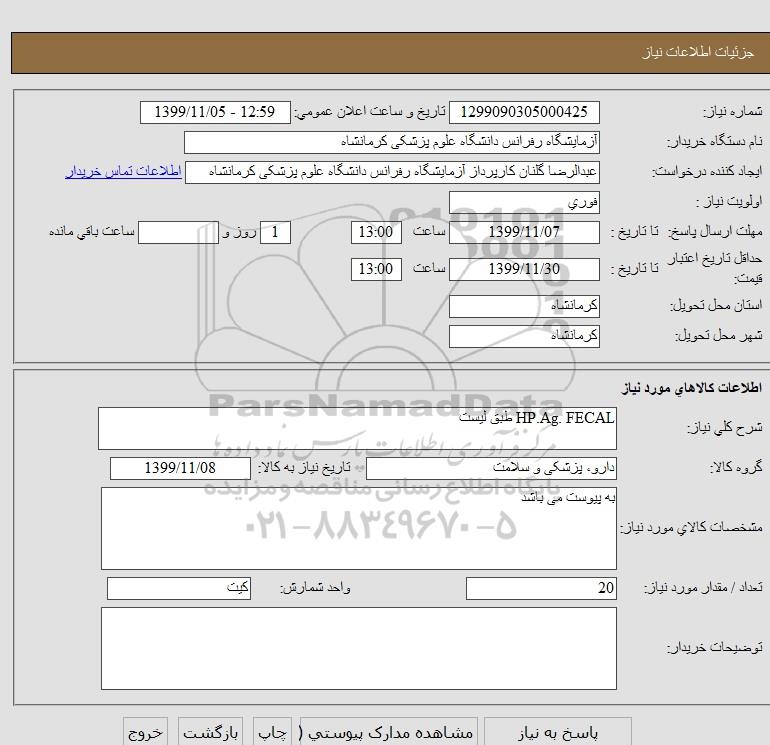Screen dimensions: 770x745
Task: Click the 'شهر محل تحویل:' label
Action: coord(719,336)
